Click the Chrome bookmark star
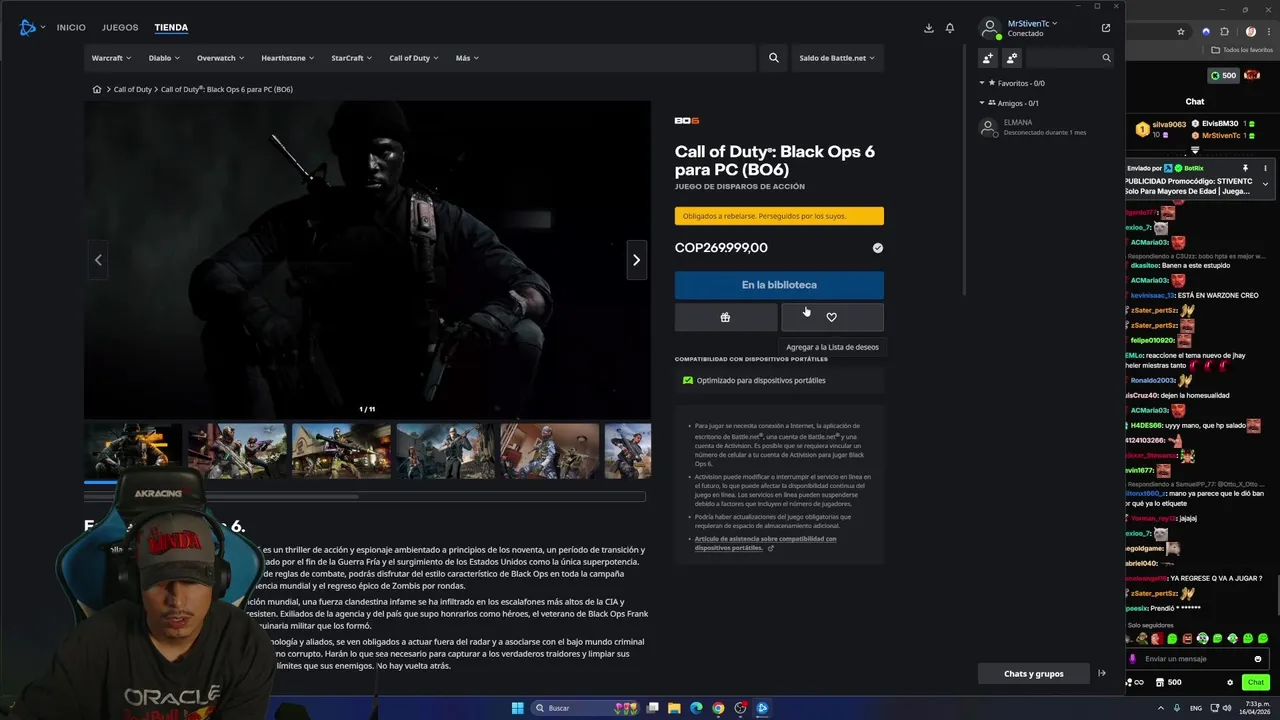 coord(1181,32)
